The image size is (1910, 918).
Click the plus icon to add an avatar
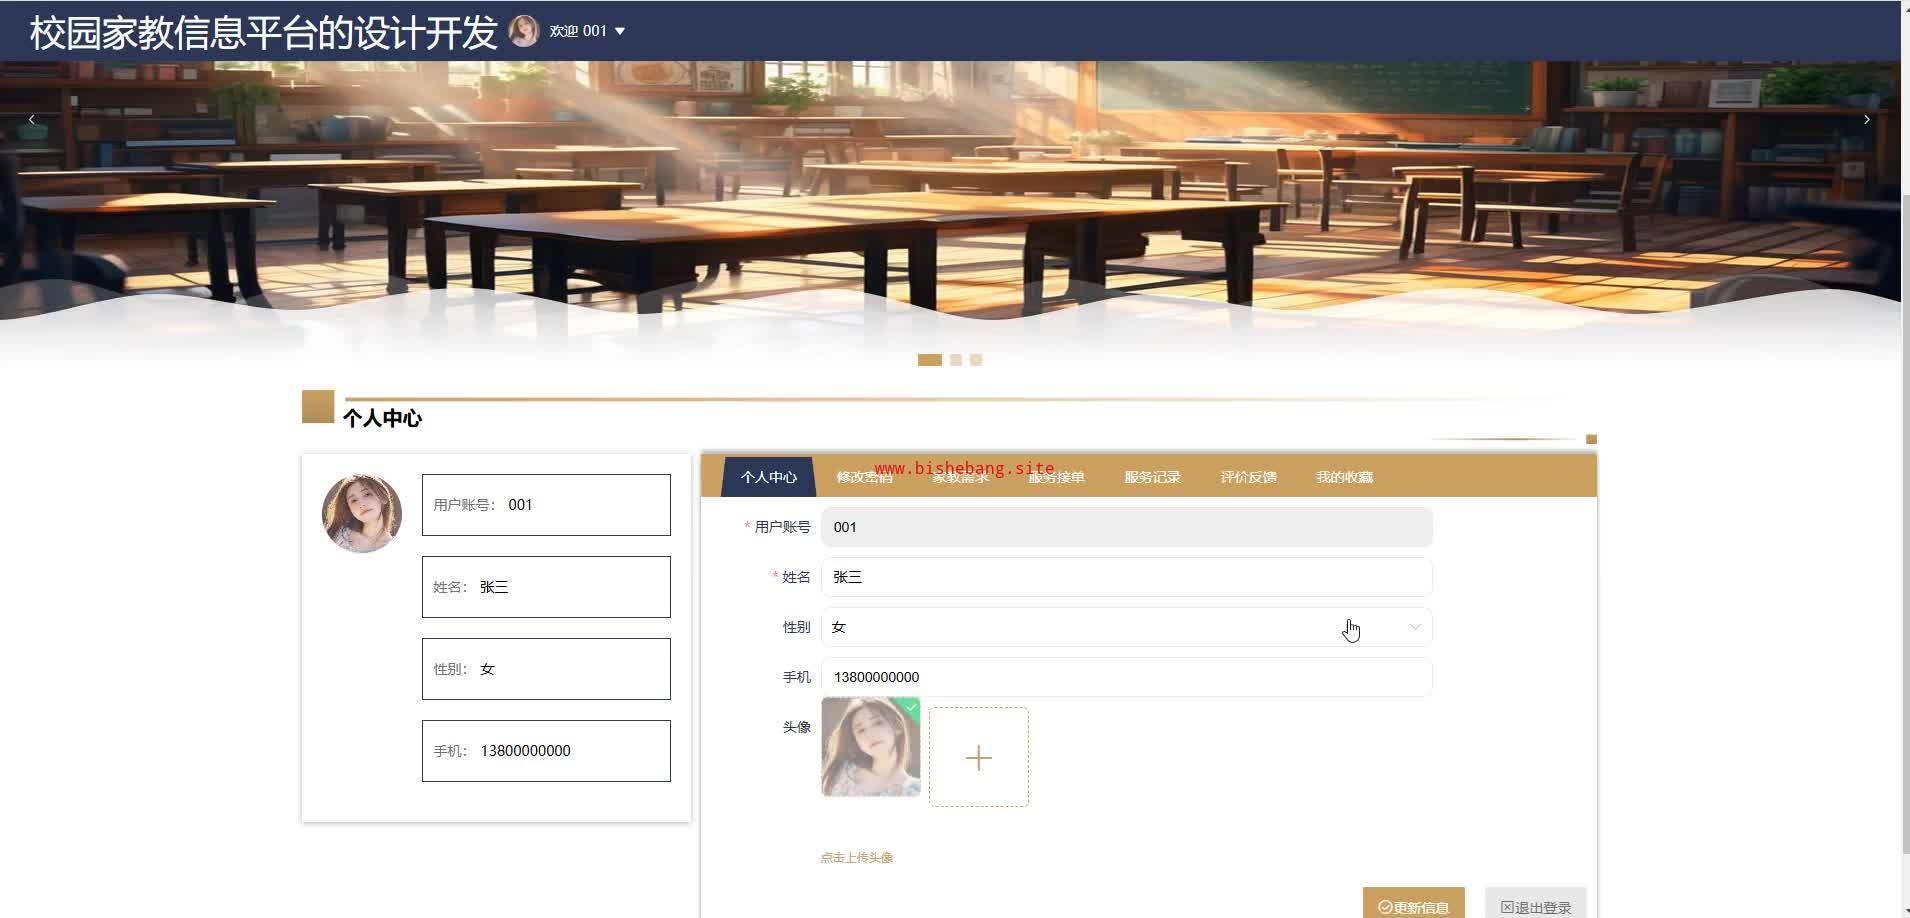[x=979, y=757]
